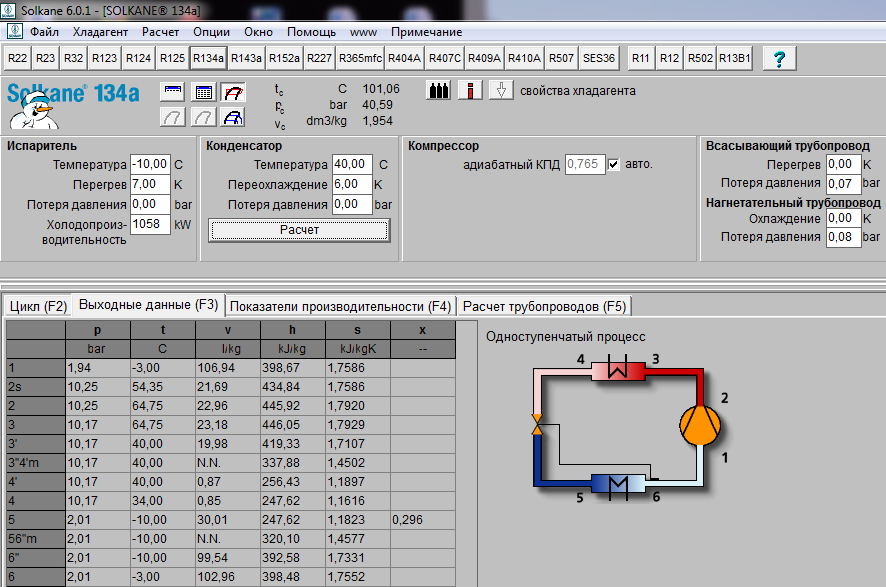Open the www menu
This screenshot has height=587, width=886.
pyautogui.click(x=363, y=32)
